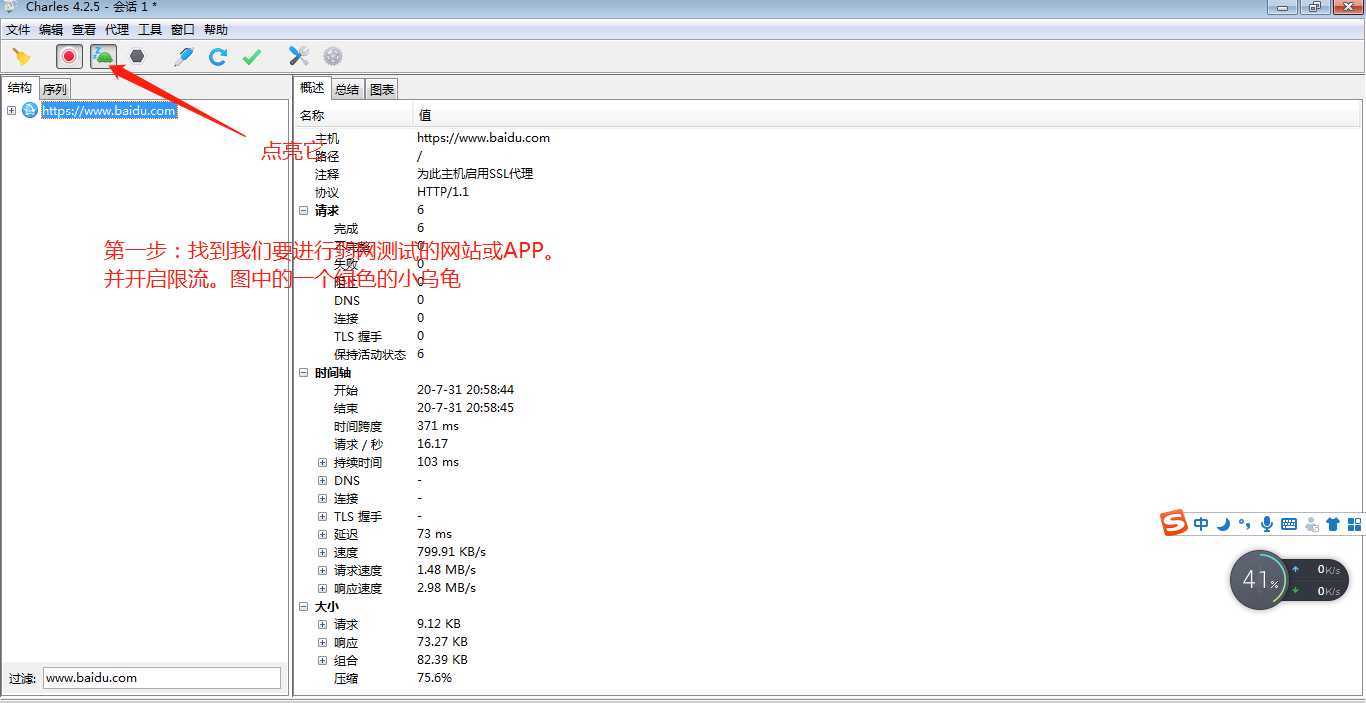Viewport: 1366px width, 703px height.
Task: Select the Compose pen tool
Action: [x=183, y=57]
